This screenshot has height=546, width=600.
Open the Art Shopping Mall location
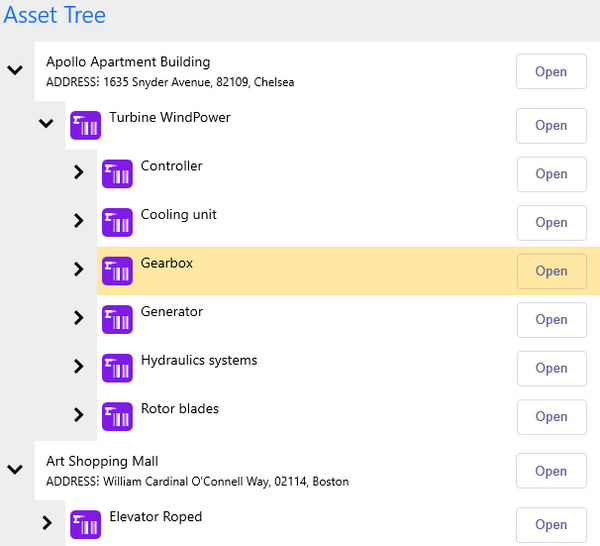pyautogui.click(x=551, y=471)
